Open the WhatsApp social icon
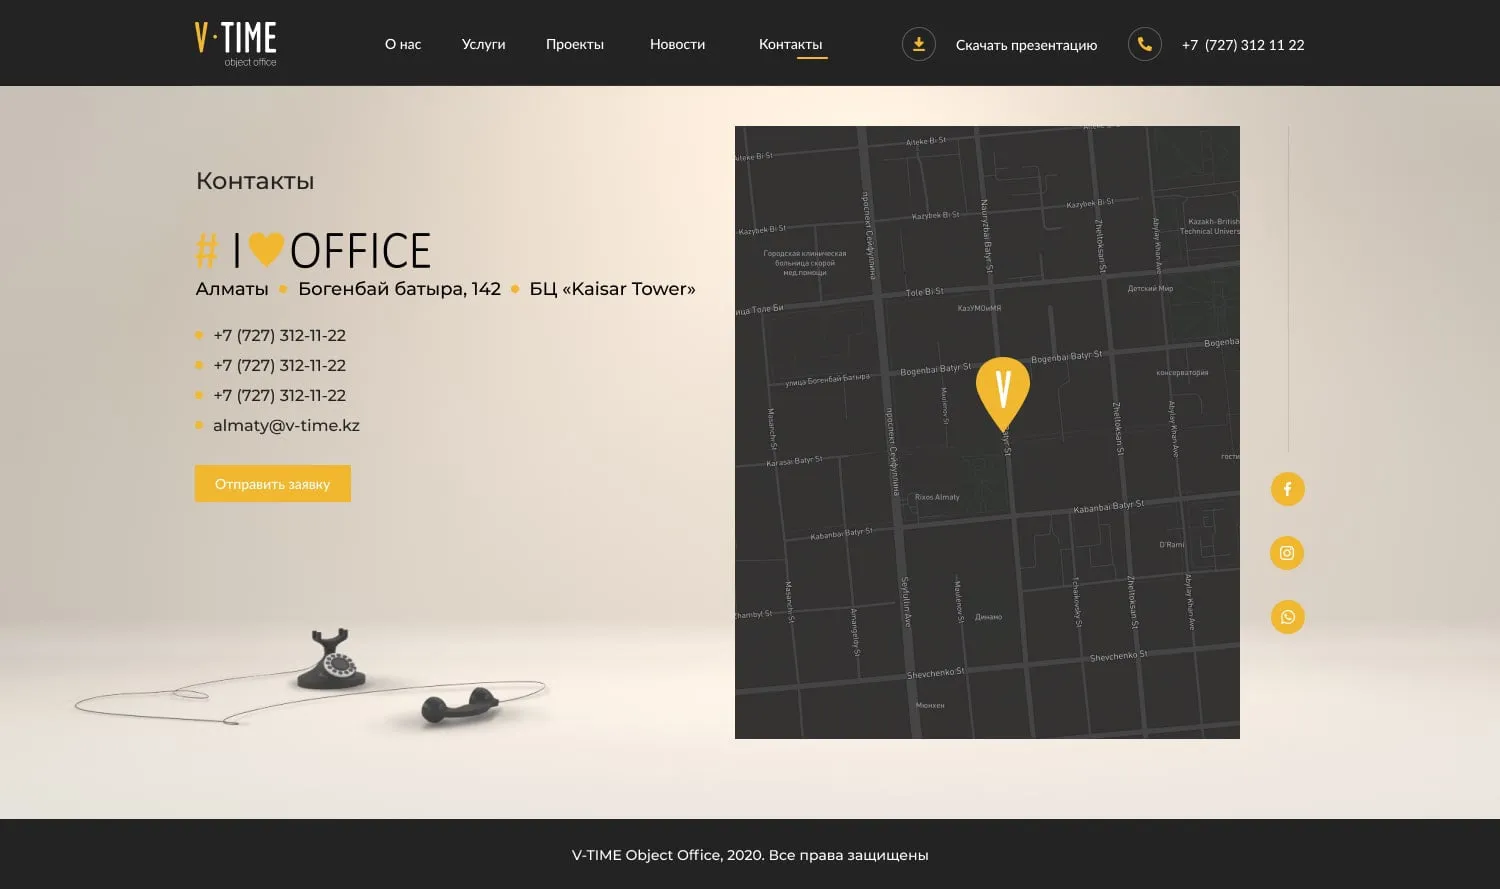The width and height of the screenshot is (1500, 889). 1287,617
